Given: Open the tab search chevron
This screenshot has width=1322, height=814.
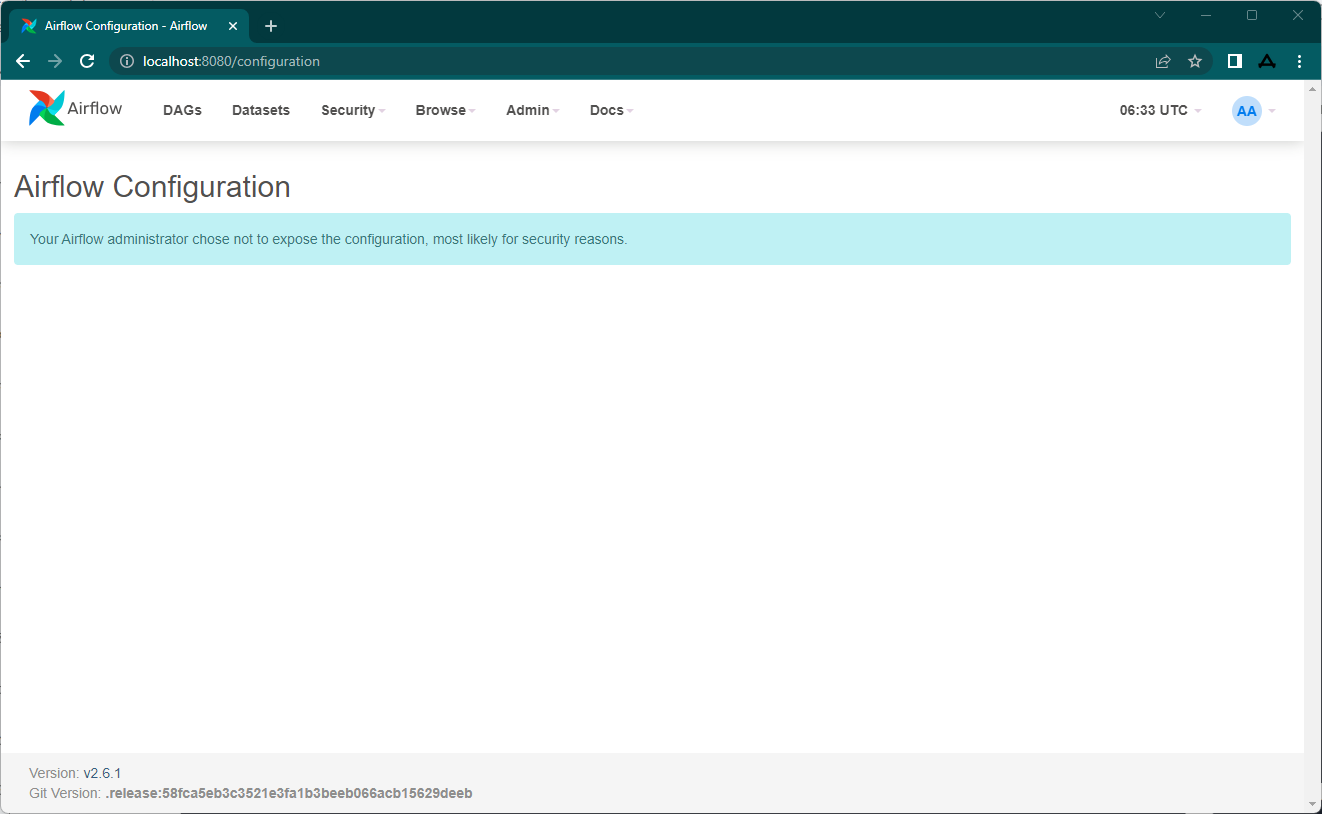Looking at the screenshot, I should (x=1160, y=15).
